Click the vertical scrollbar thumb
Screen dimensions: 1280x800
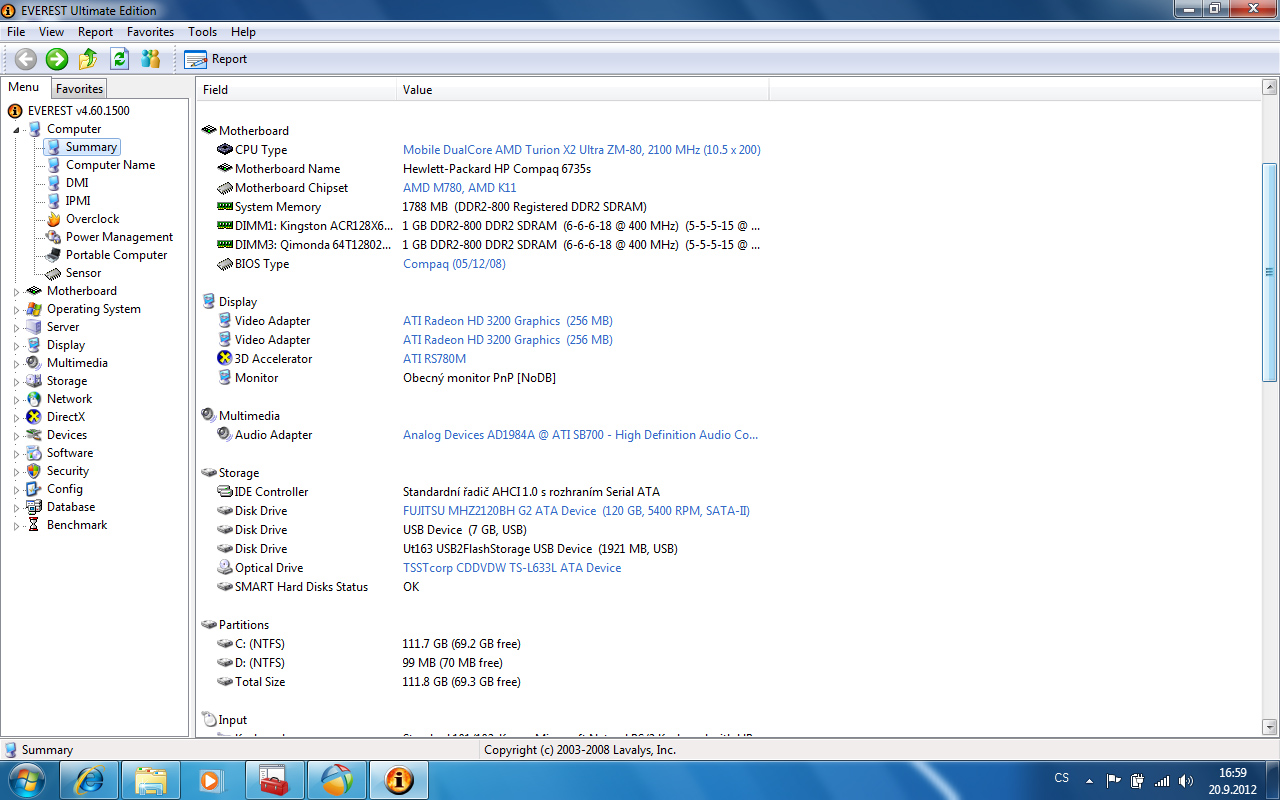click(x=1269, y=272)
